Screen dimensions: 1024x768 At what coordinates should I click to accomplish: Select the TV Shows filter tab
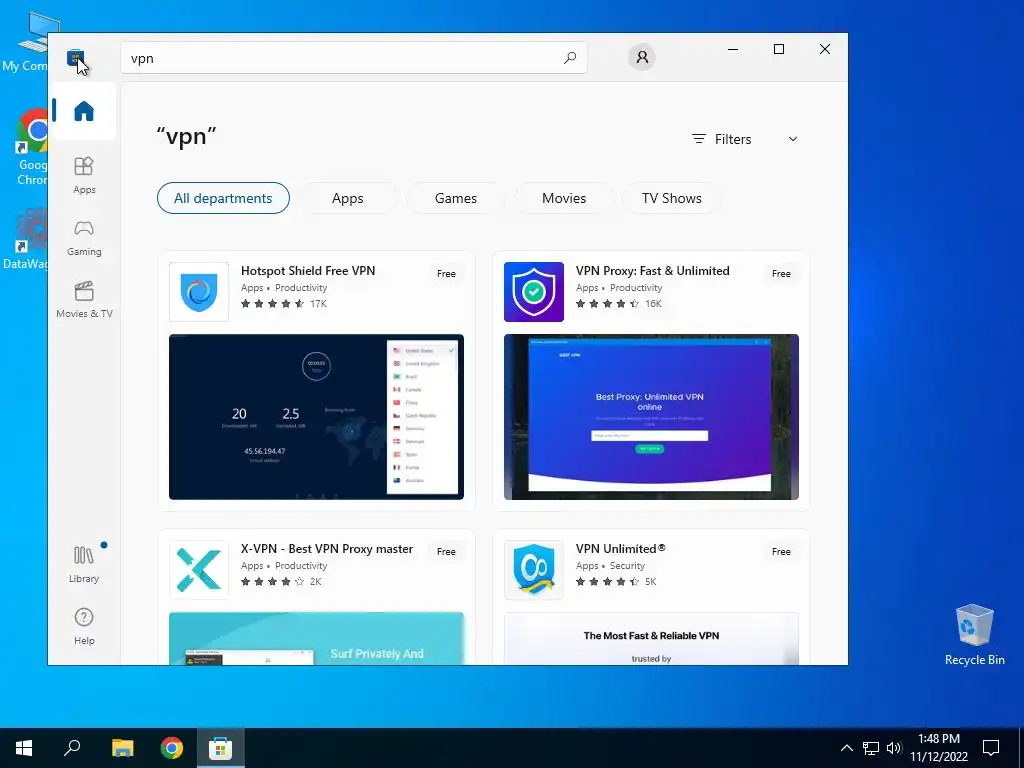(671, 198)
